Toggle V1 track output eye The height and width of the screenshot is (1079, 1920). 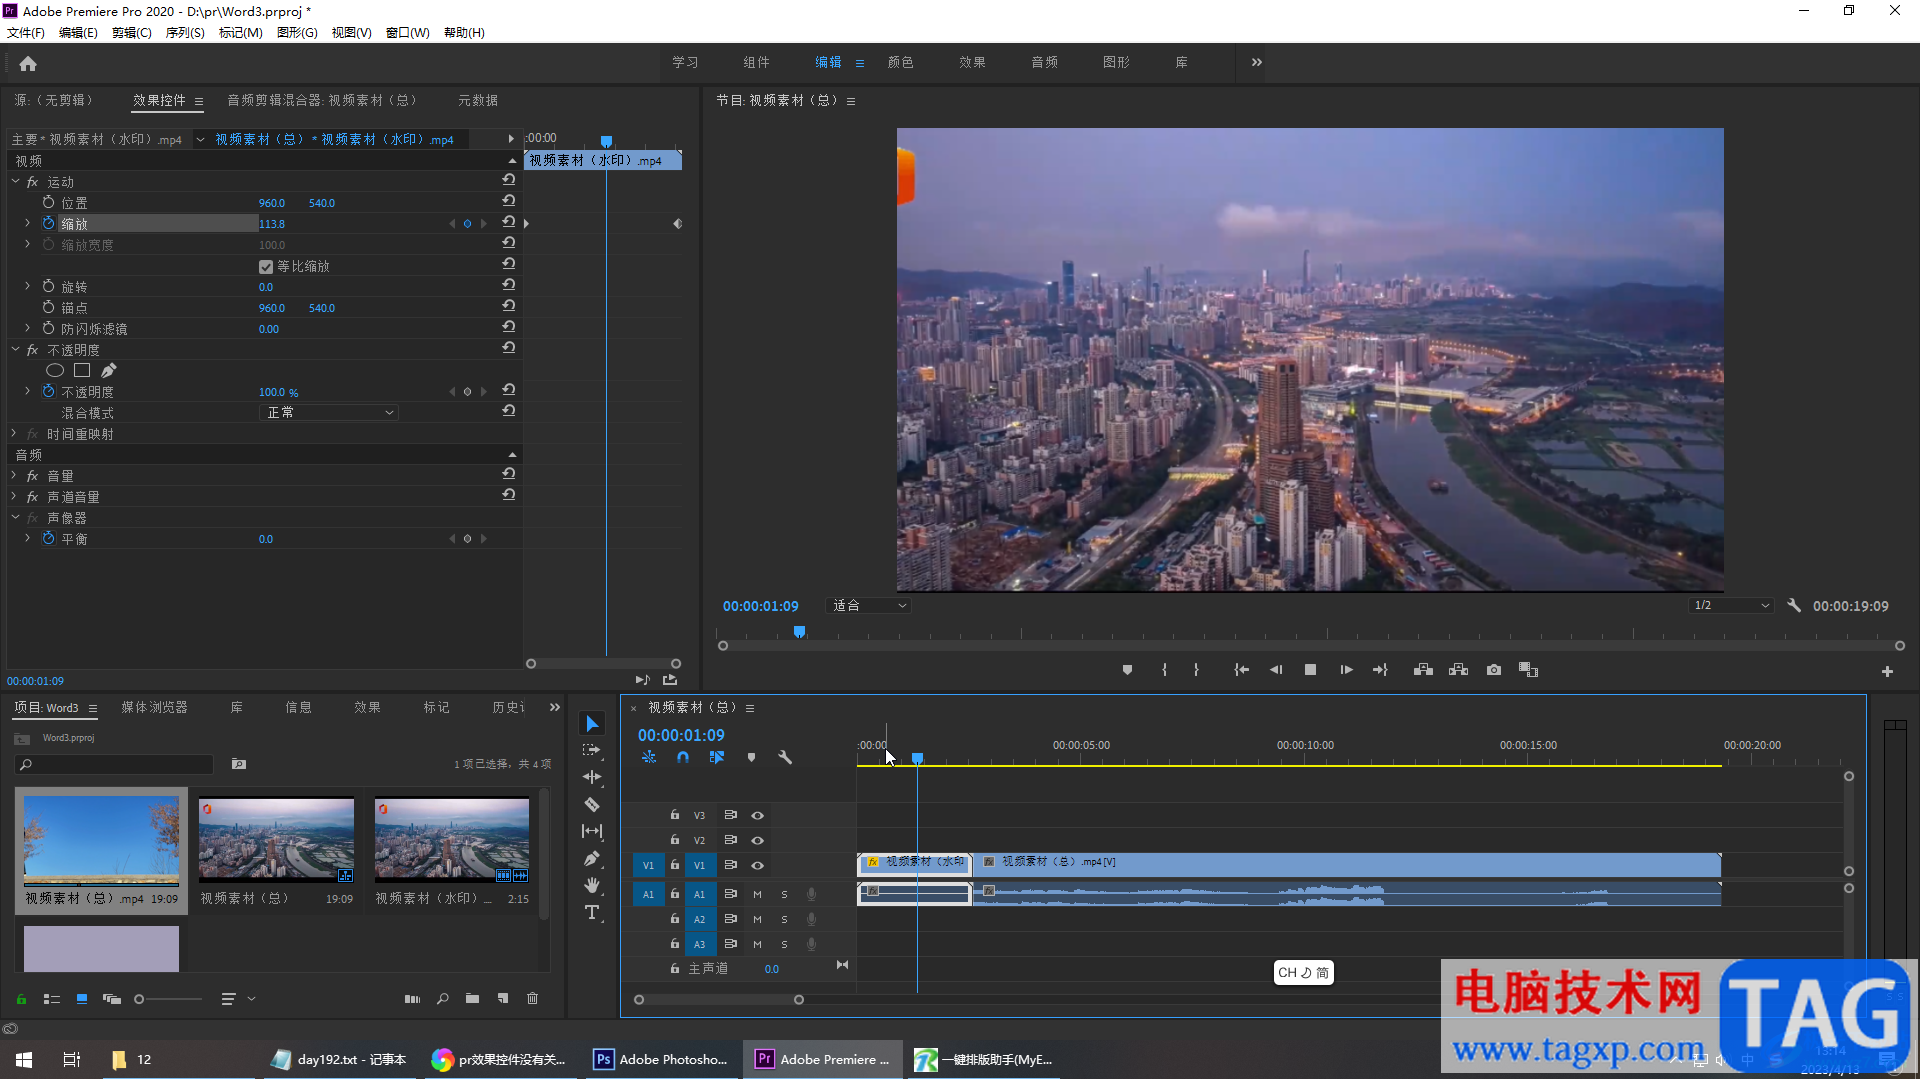pos(757,866)
